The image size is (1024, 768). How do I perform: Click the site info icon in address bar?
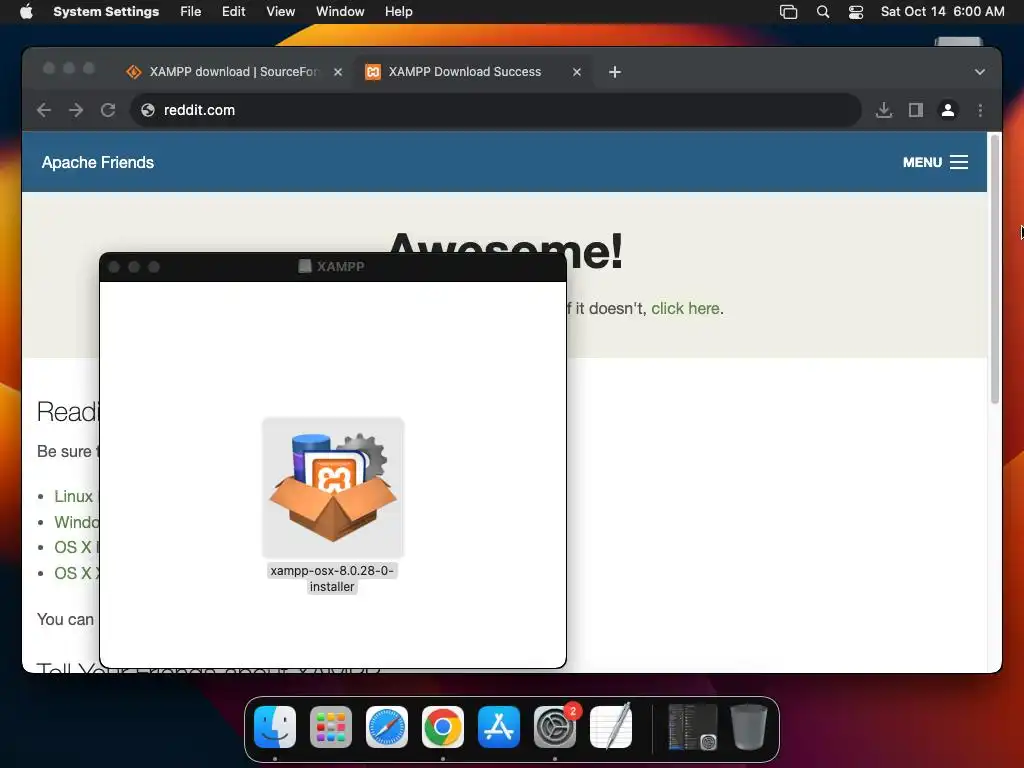click(148, 110)
